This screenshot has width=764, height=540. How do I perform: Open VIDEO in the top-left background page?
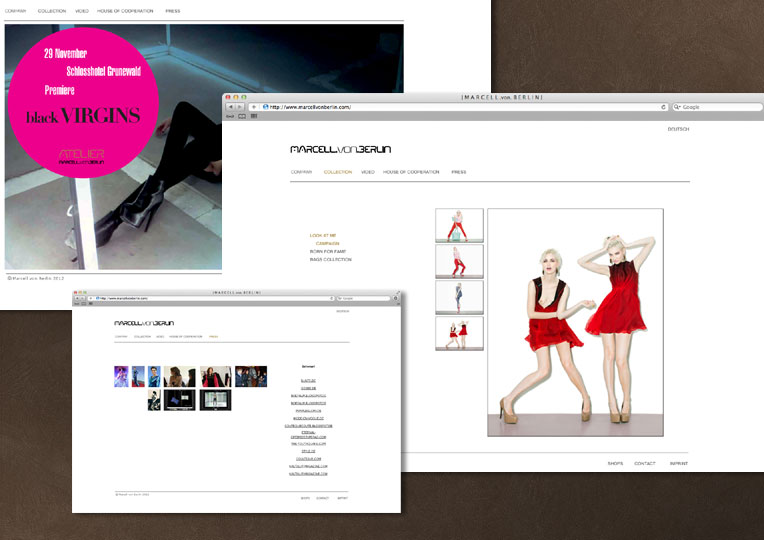[x=82, y=11]
